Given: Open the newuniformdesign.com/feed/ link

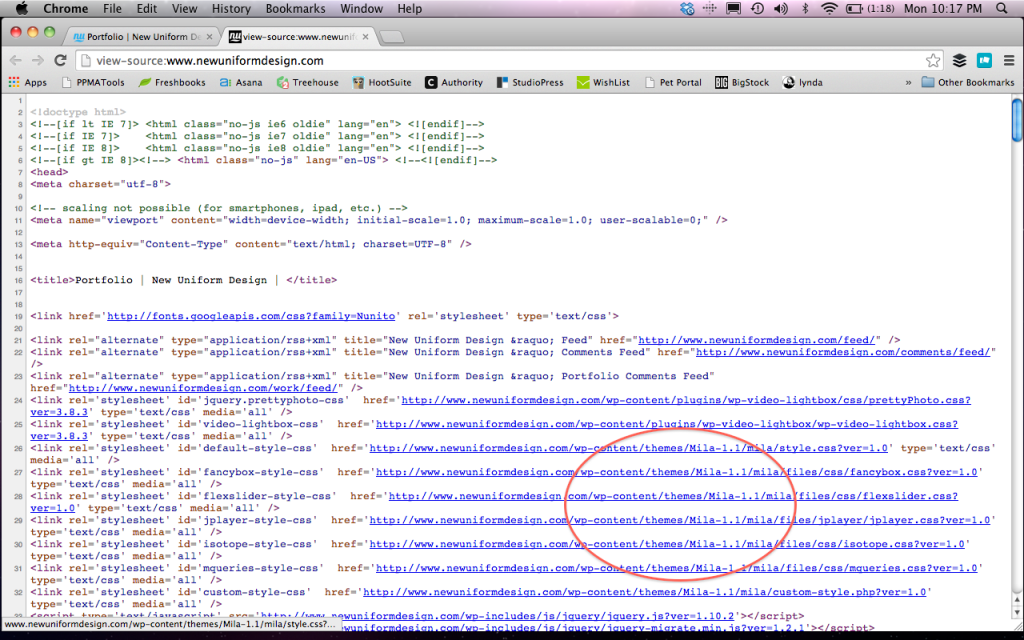Looking at the screenshot, I should [x=756, y=340].
